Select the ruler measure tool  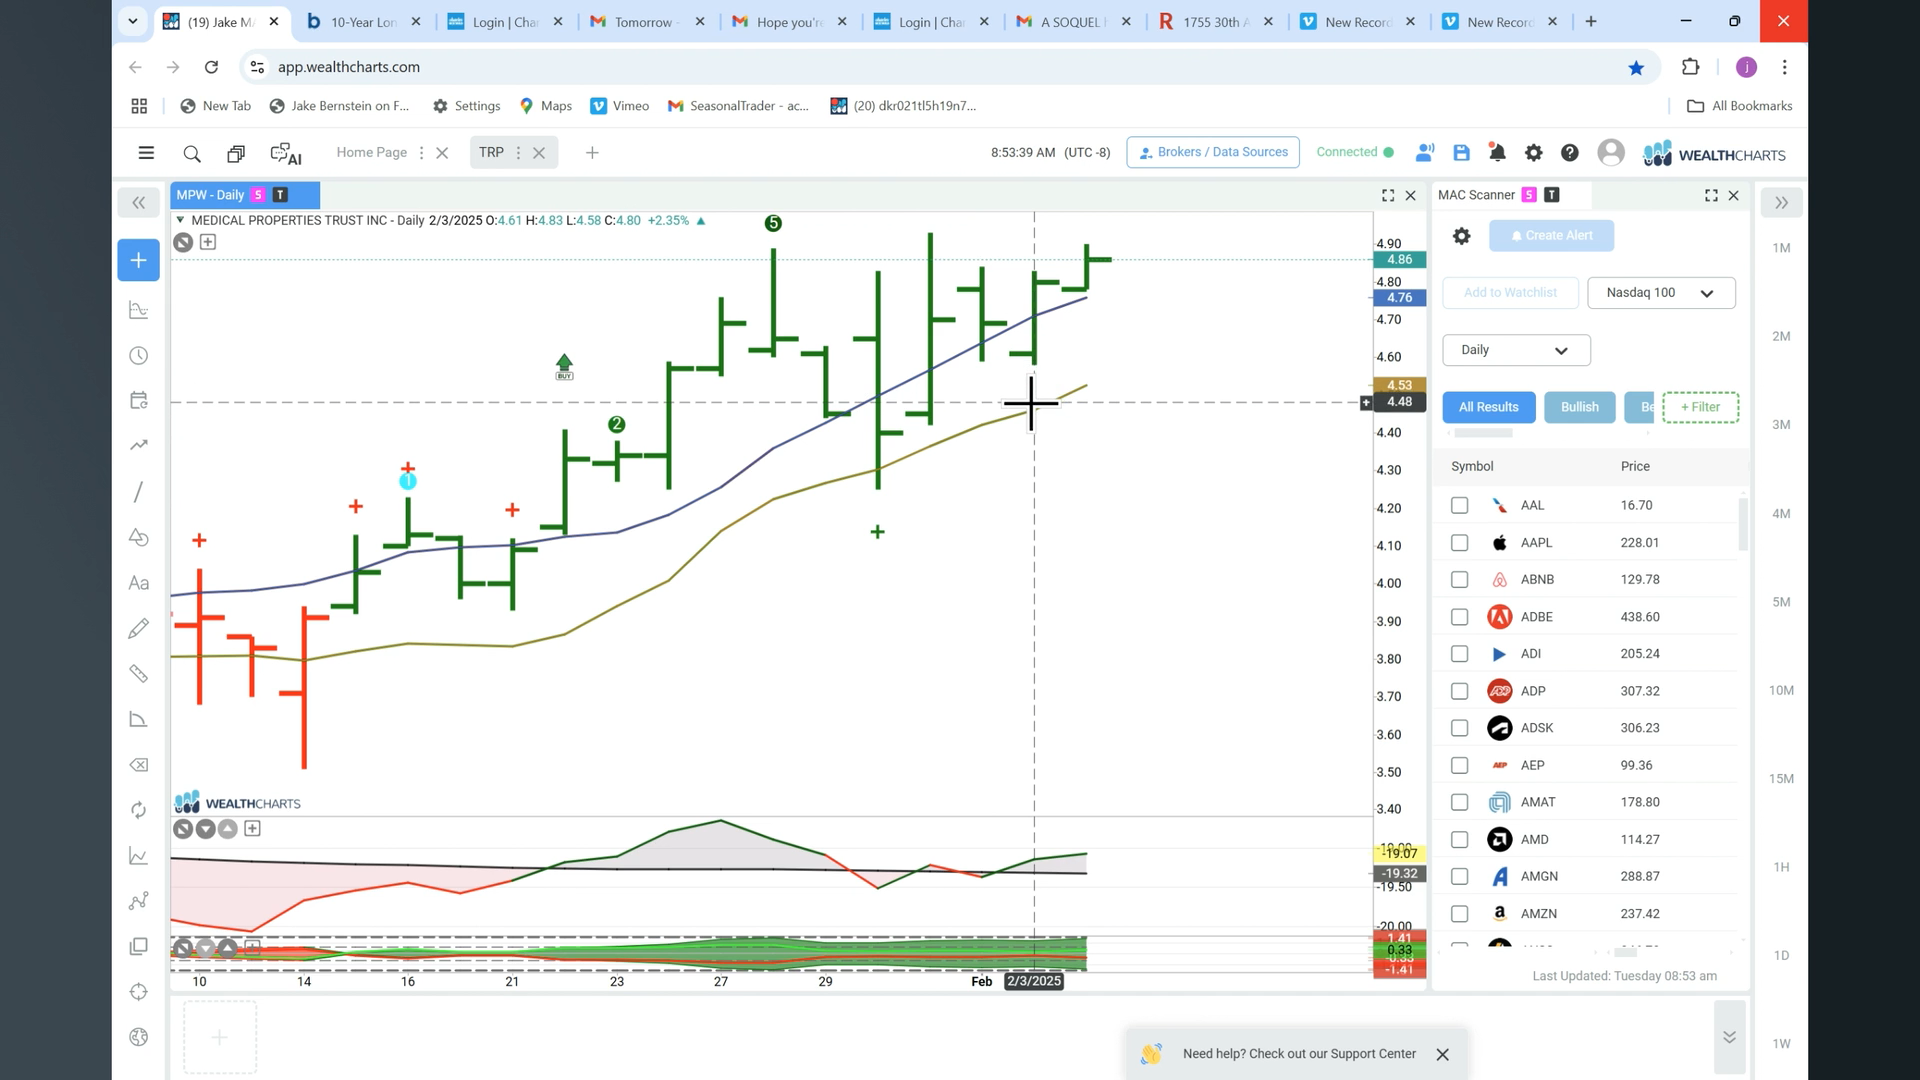click(x=139, y=674)
